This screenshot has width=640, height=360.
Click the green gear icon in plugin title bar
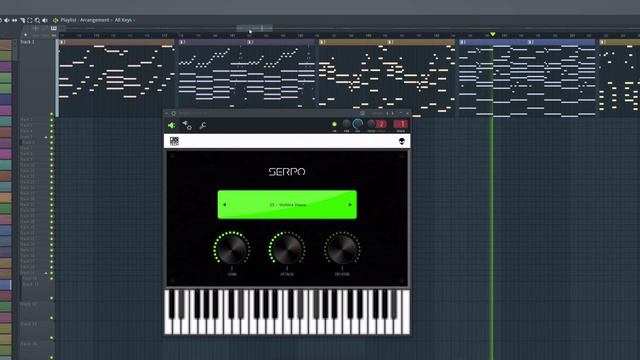click(174, 113)
